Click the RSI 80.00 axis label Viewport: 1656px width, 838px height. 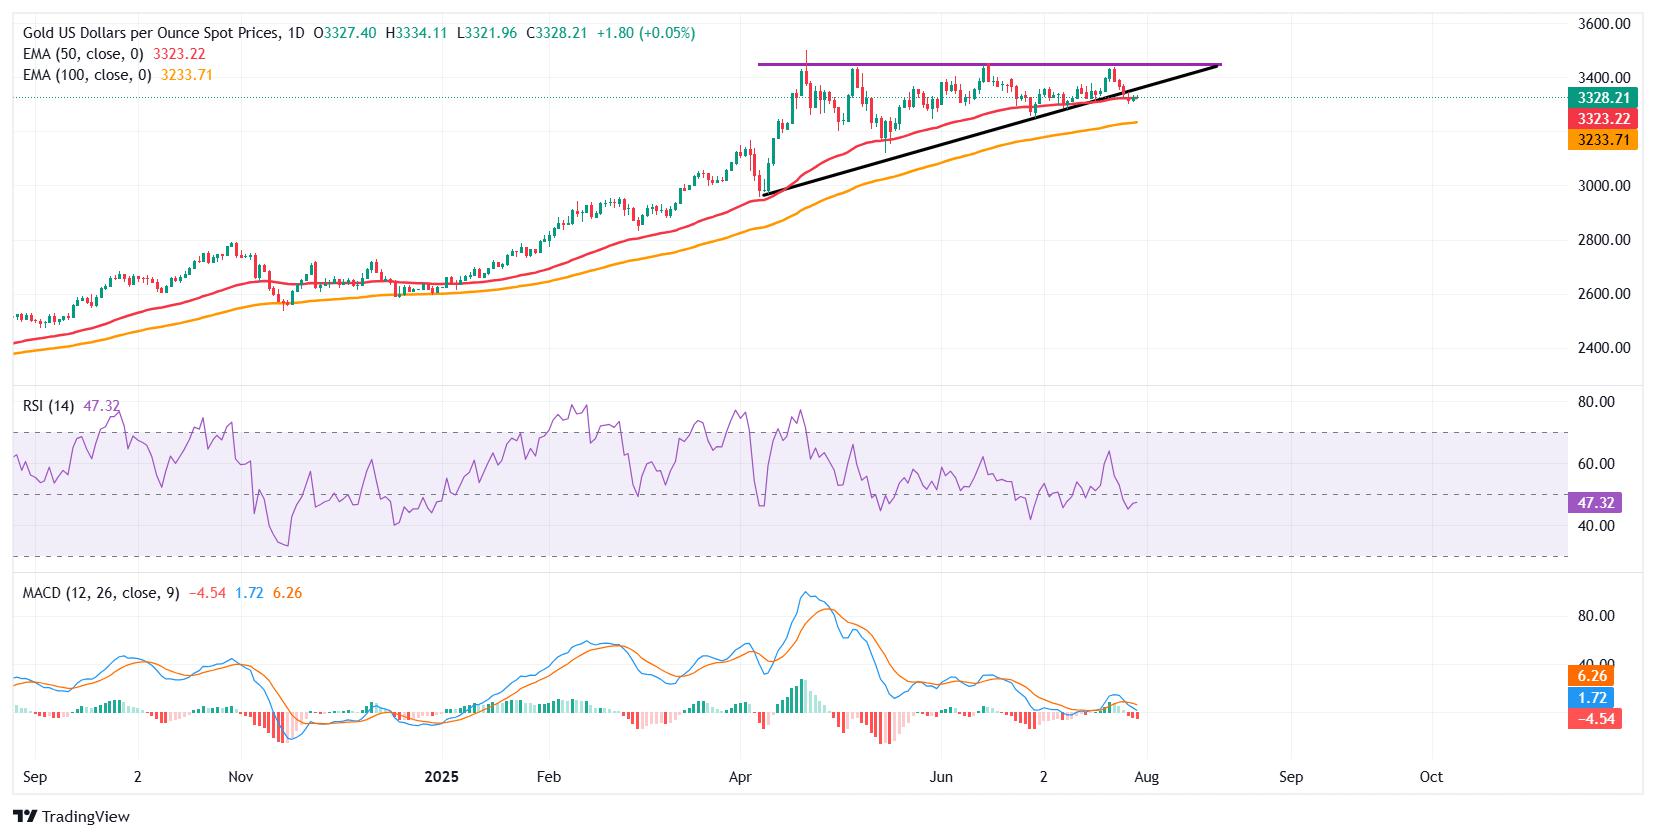pos(1595,402)
